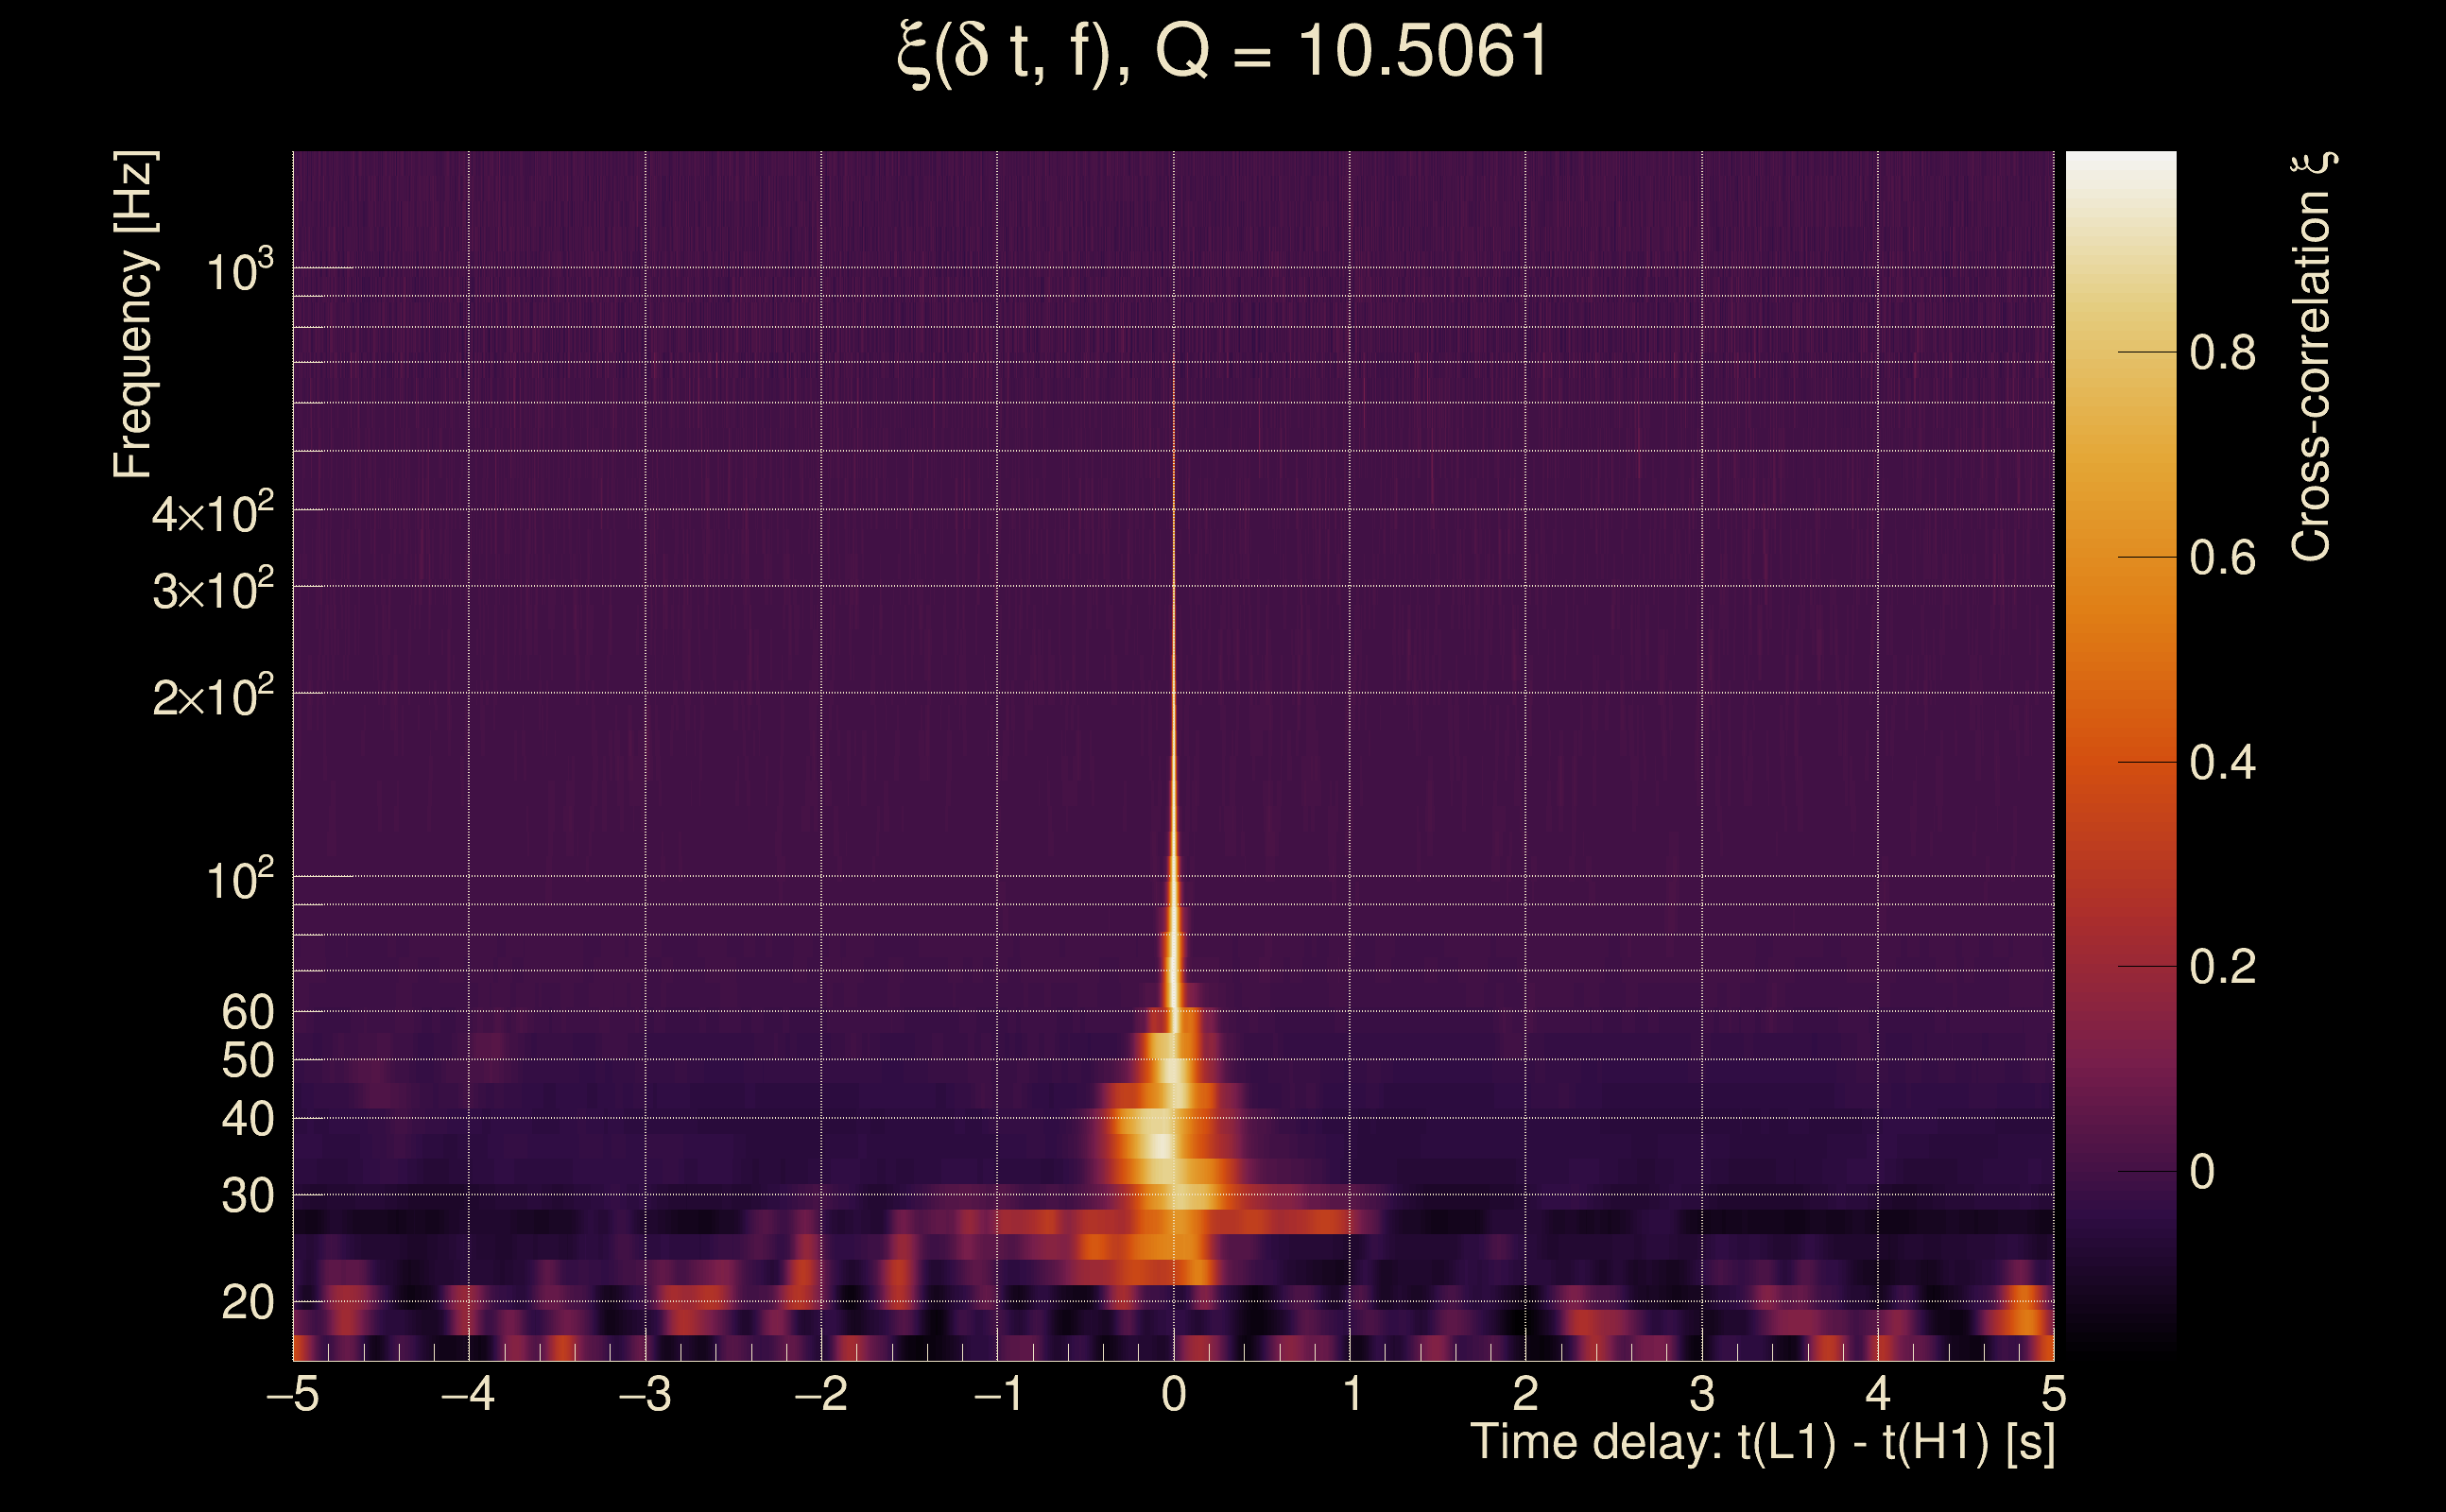The width and height of the screenshot is (2446, 1512).
Task: Click the 10³ frequency tick label
Action: coord(239,271)
